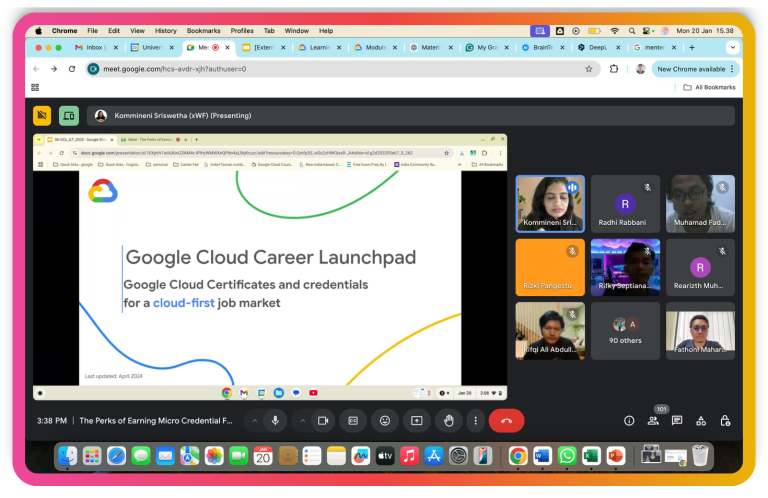Expand audio settings chevron beside microphone
The image size is (768, 498).
255,421
